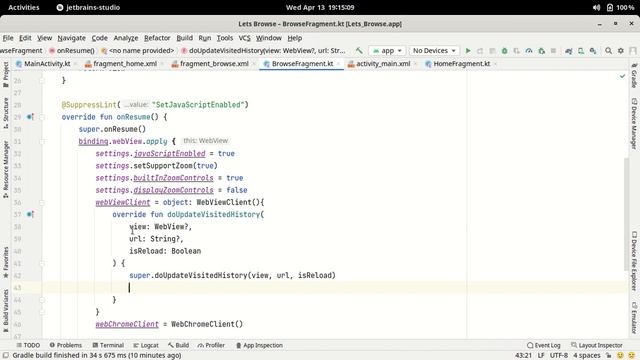Click the Apply Changes and Restart icon
This screenshot has width=640, height=360.
tap(480, 51)
